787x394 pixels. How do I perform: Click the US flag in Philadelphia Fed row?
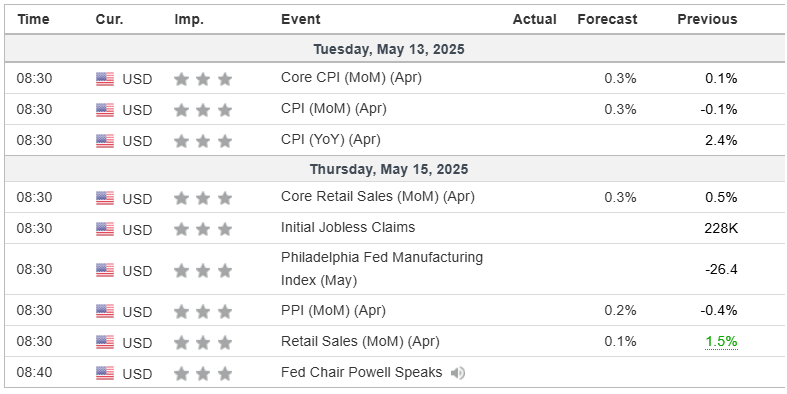pos(105,270)
